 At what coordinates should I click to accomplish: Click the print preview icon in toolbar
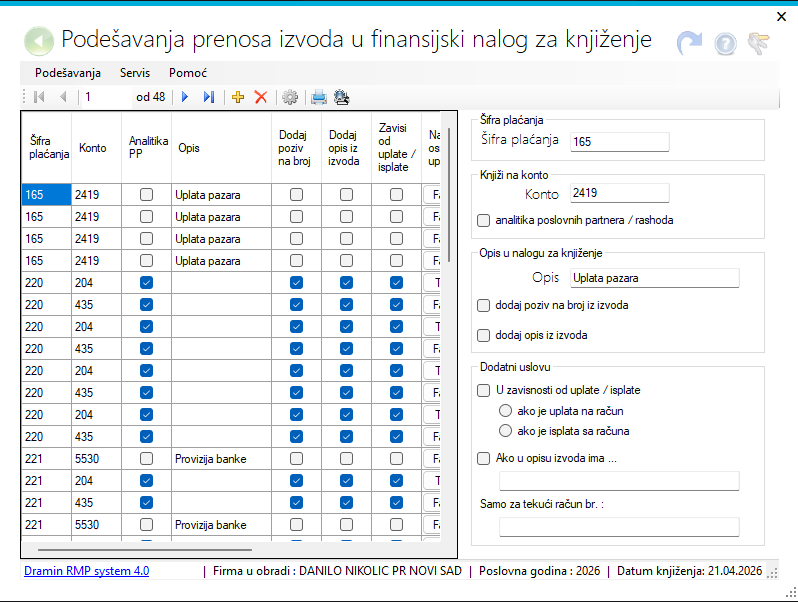tap(341, 97)
